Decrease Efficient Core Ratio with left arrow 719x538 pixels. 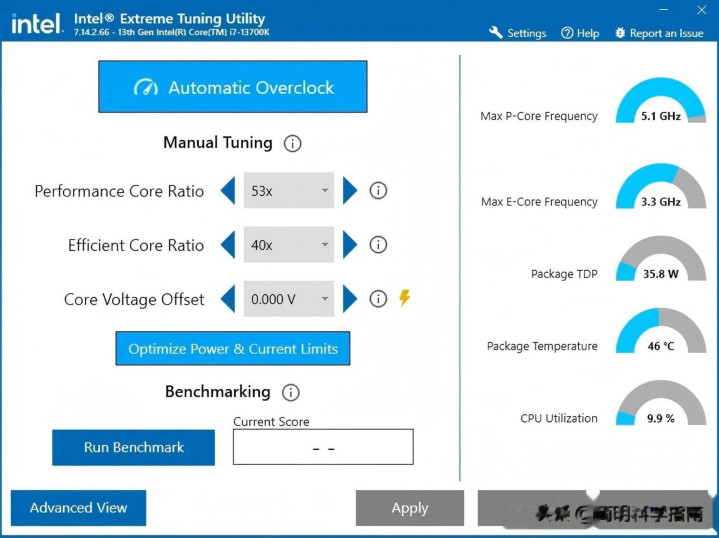tap(228, 244)
